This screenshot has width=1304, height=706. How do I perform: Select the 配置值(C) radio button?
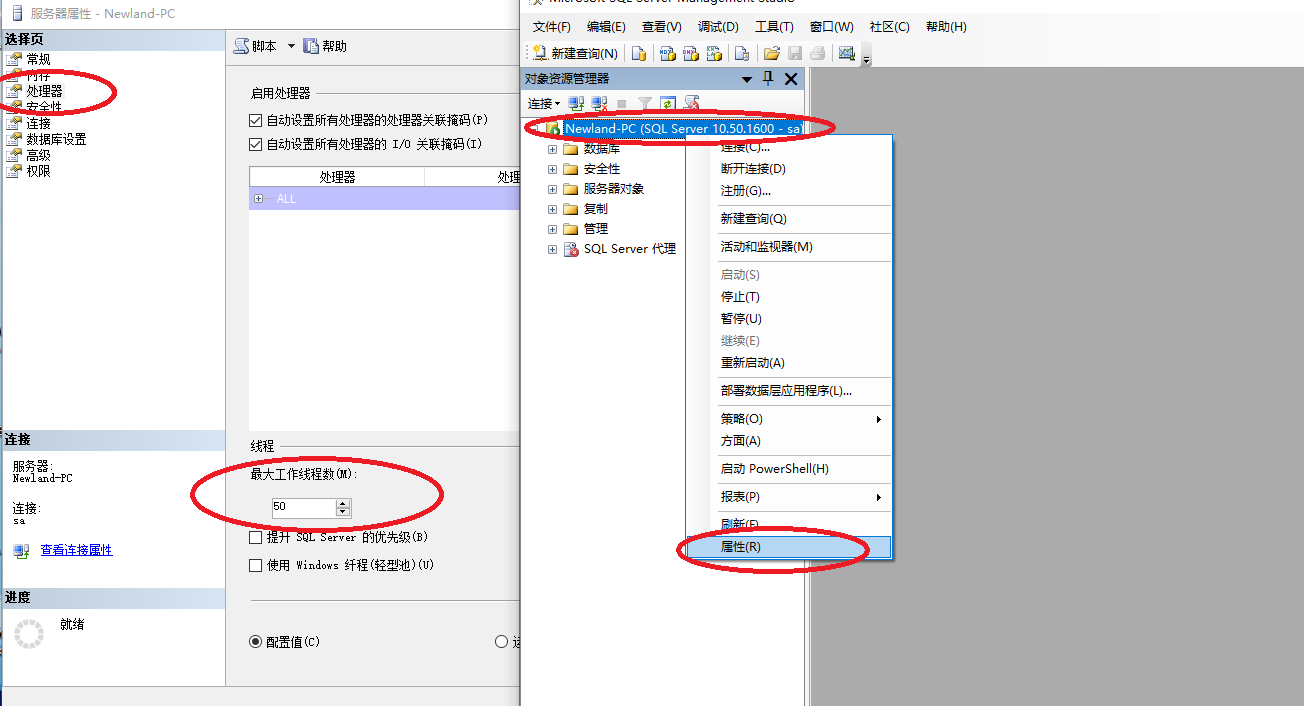point(255,642)
